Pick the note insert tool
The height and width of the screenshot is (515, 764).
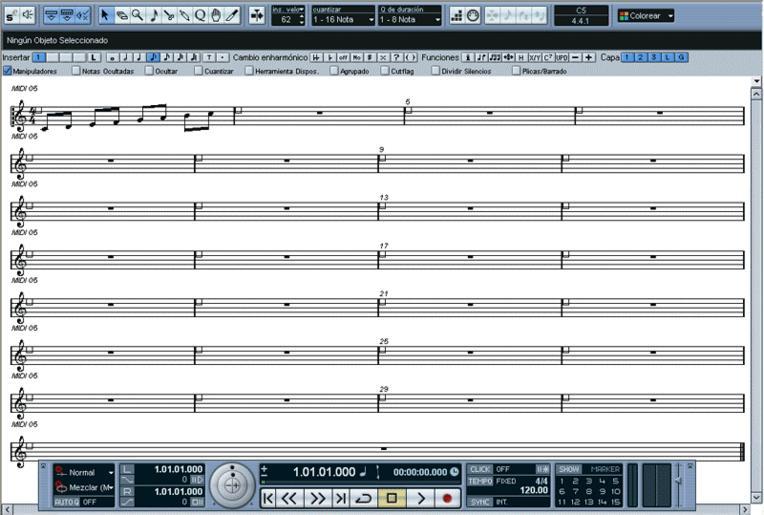153,15
